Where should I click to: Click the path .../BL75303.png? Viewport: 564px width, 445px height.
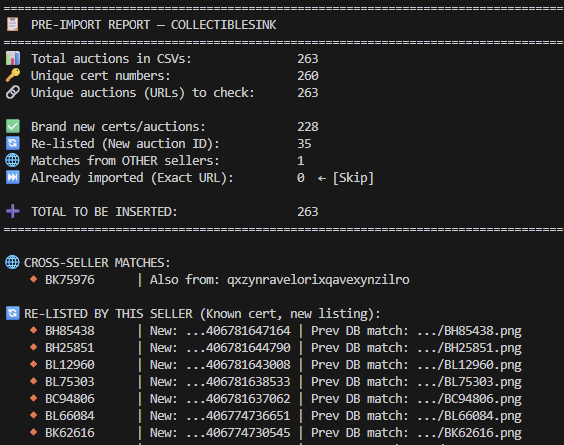469,381
